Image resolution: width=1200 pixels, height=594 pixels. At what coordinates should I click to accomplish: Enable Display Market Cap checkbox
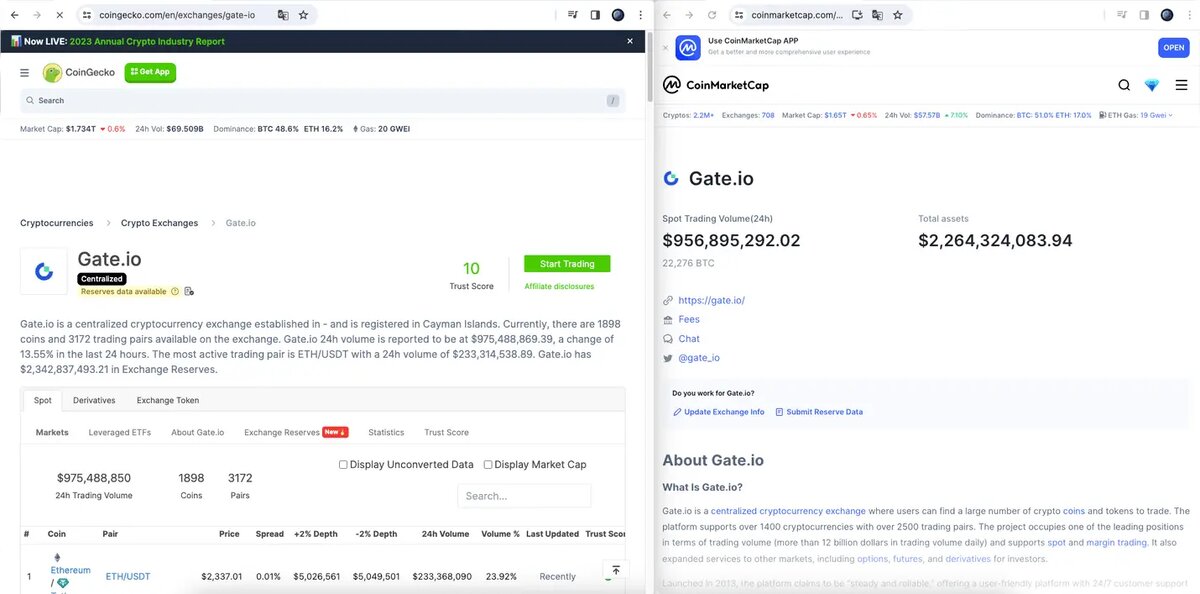[x=488, y=464]
